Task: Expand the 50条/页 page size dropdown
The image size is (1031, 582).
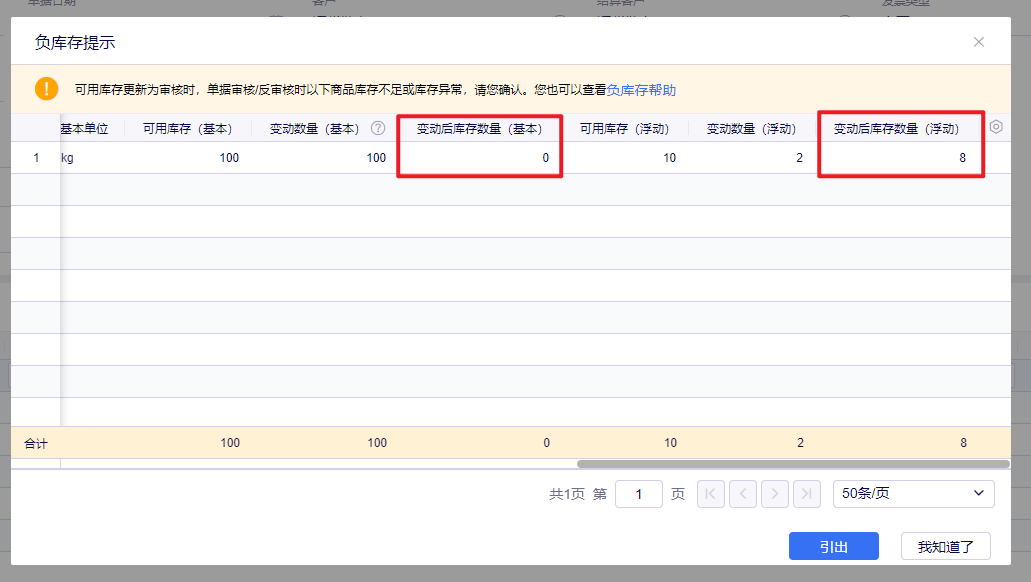Action: (x=913, y=494)
